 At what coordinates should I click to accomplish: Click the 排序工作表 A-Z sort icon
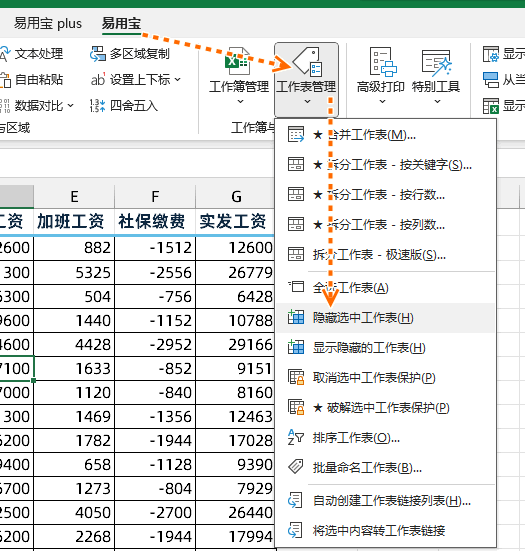296,437
